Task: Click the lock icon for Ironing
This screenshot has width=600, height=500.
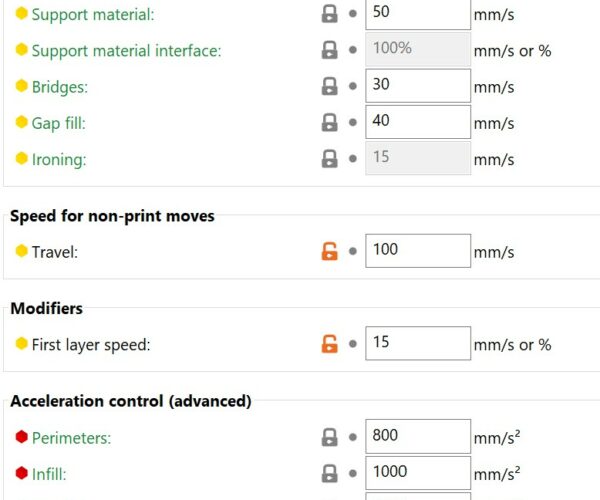Action: point(329,159)
